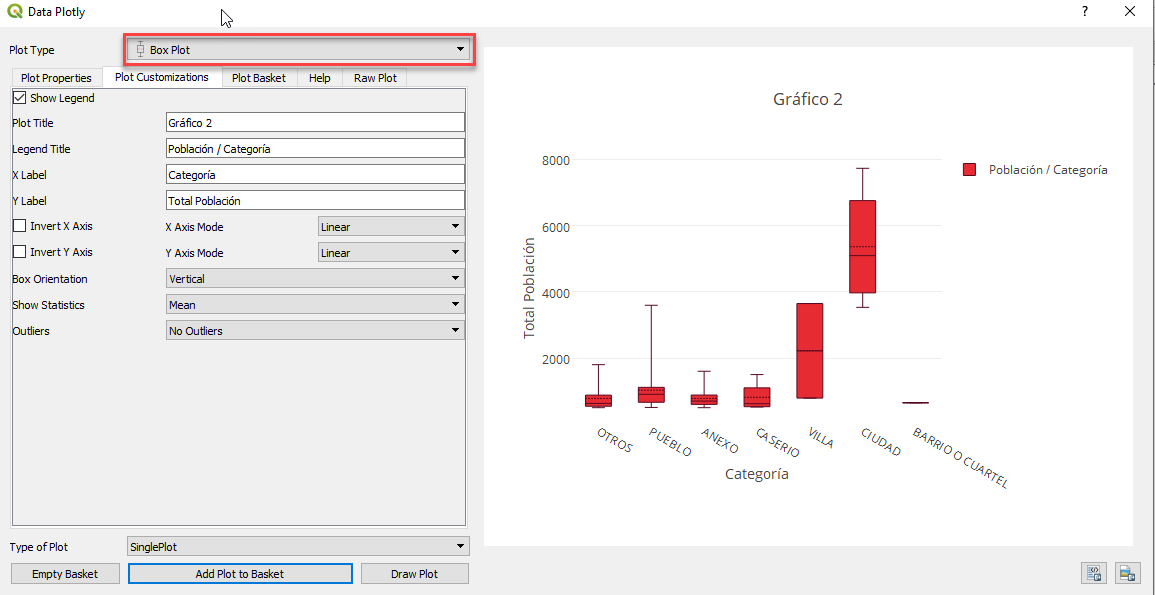Click the Empty Basket button
The height and width of the screenshot is (595, 1155).
point(64,573)
